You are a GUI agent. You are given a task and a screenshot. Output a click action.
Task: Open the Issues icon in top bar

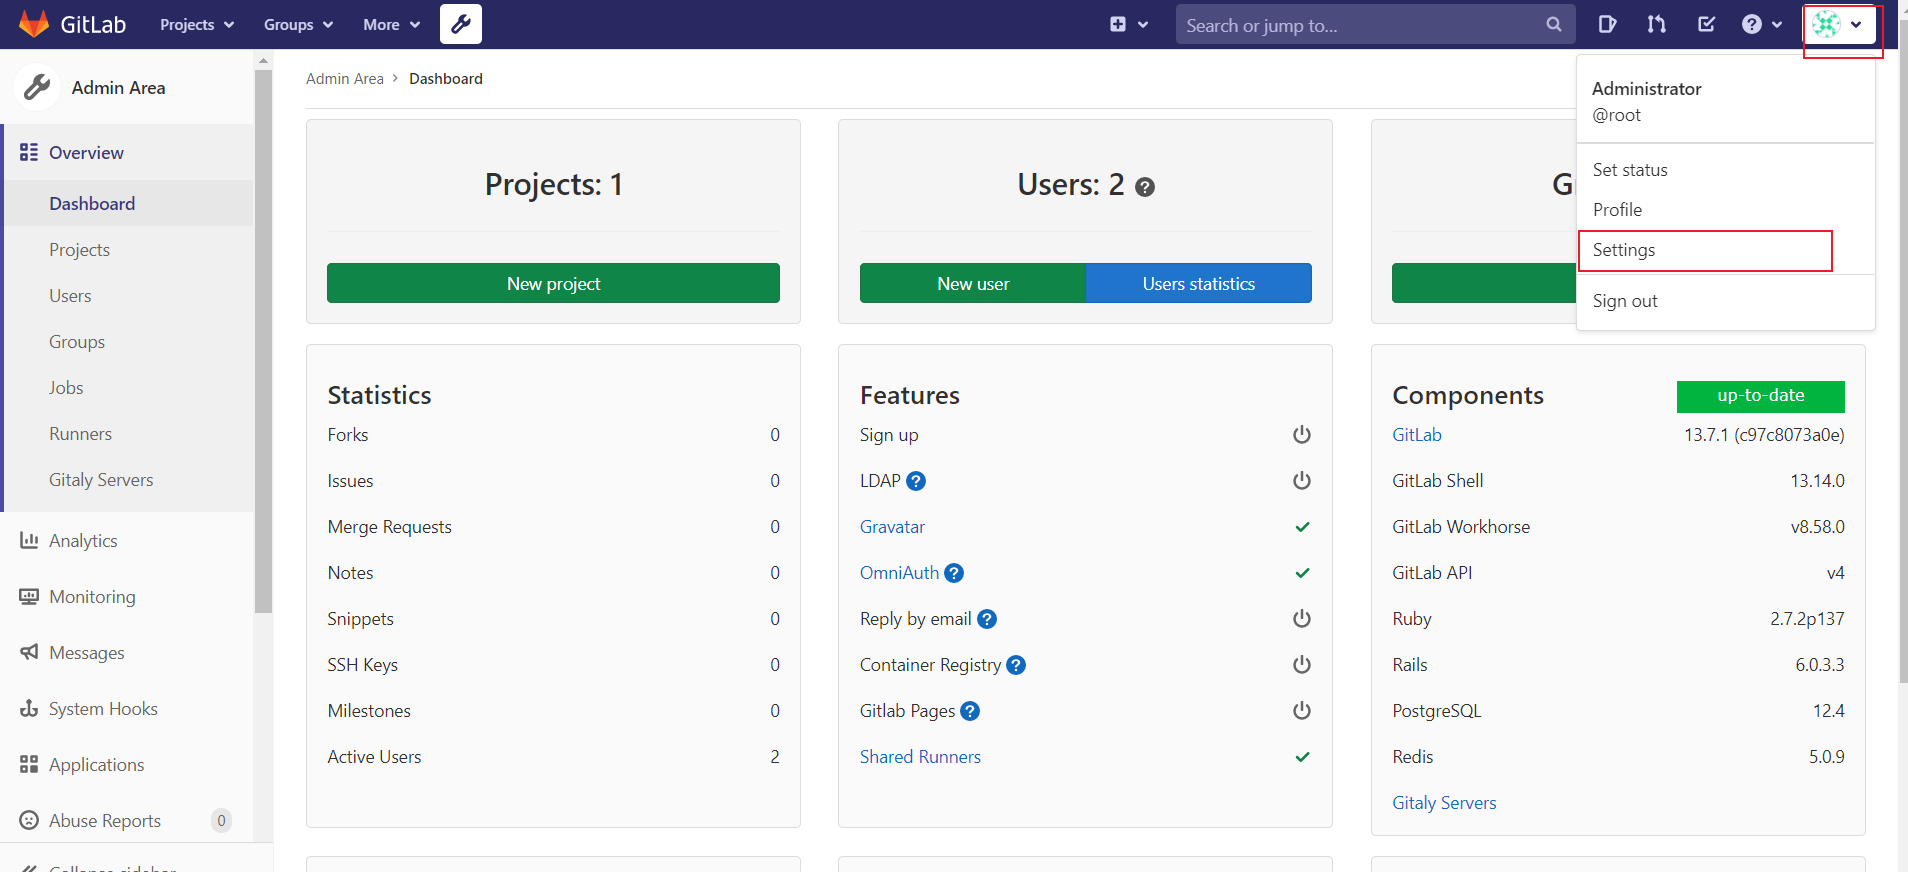coord(1607,24)
